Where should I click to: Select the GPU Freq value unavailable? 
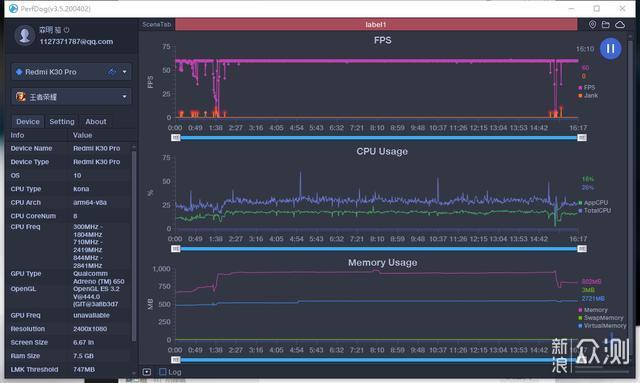click(91, 316)
